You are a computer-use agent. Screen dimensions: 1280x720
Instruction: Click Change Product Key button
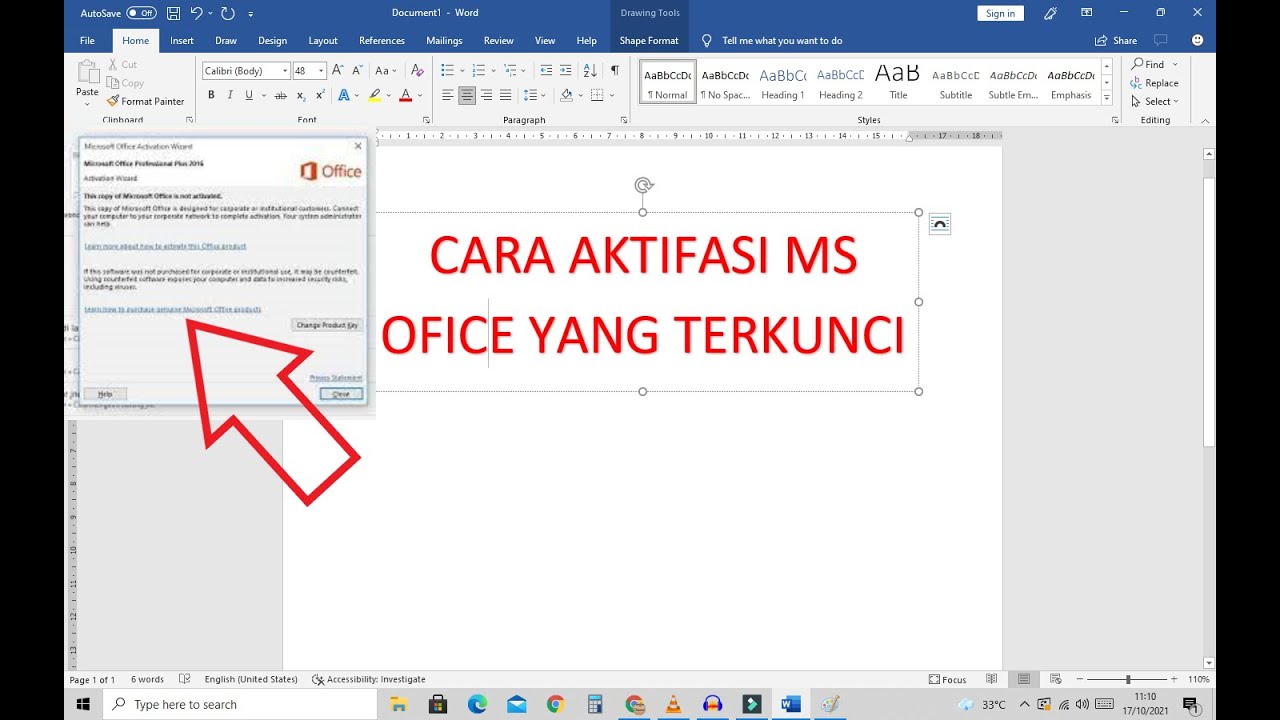click(x=327, y=325)
